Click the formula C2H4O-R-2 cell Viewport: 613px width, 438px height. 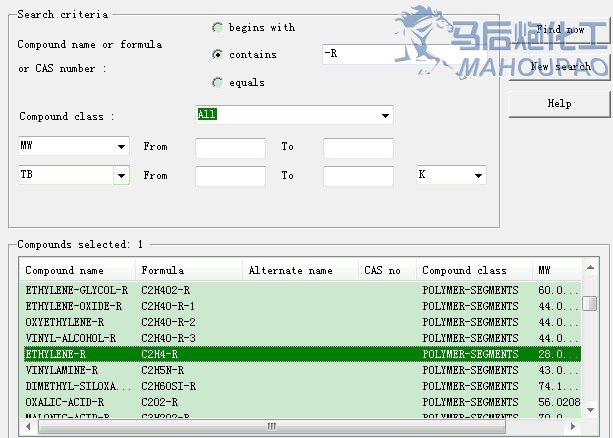point(168,322)
